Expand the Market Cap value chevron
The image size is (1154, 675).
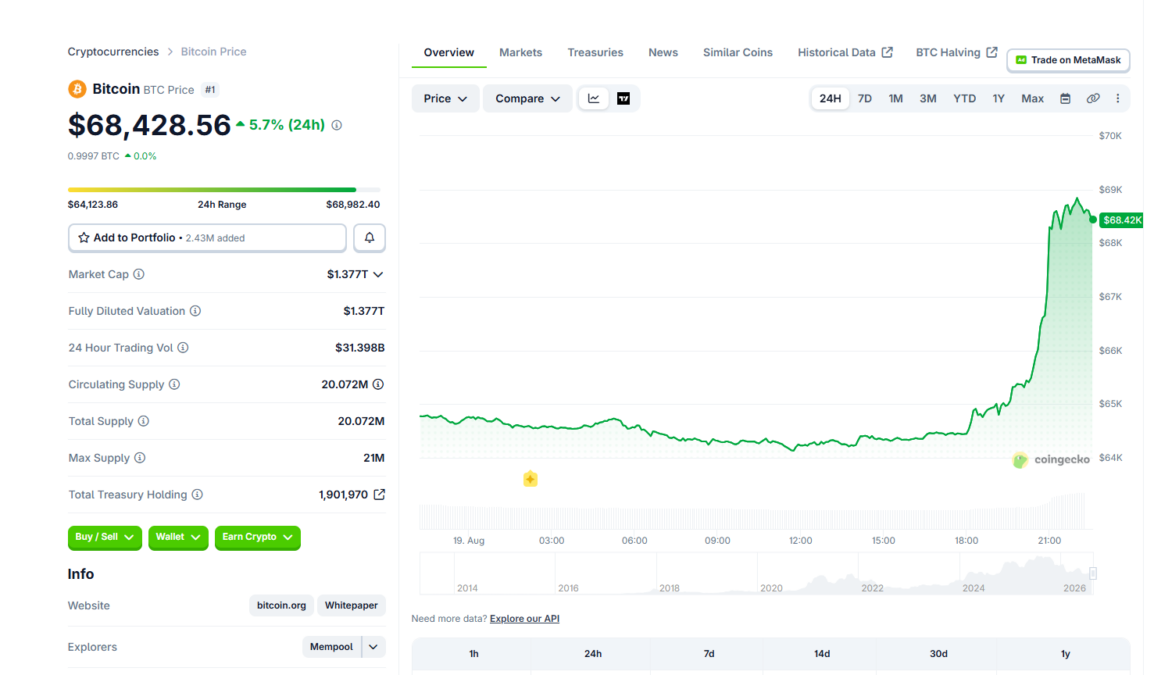pyautogui.click(x=378, y=275)
